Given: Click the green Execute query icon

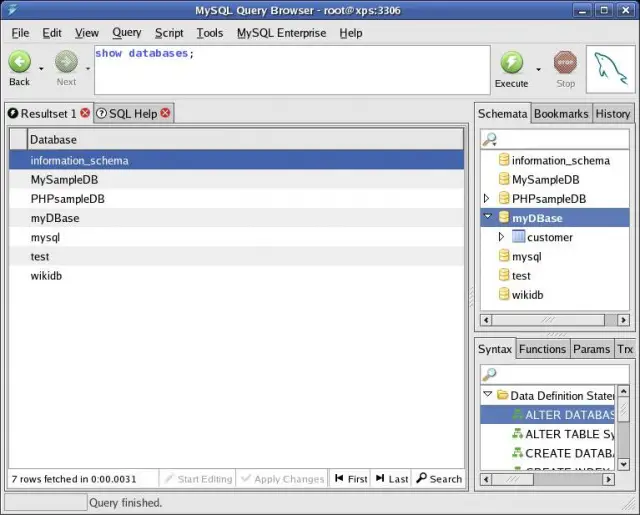Looking at the screenshot, I should (x=511, y=63).
